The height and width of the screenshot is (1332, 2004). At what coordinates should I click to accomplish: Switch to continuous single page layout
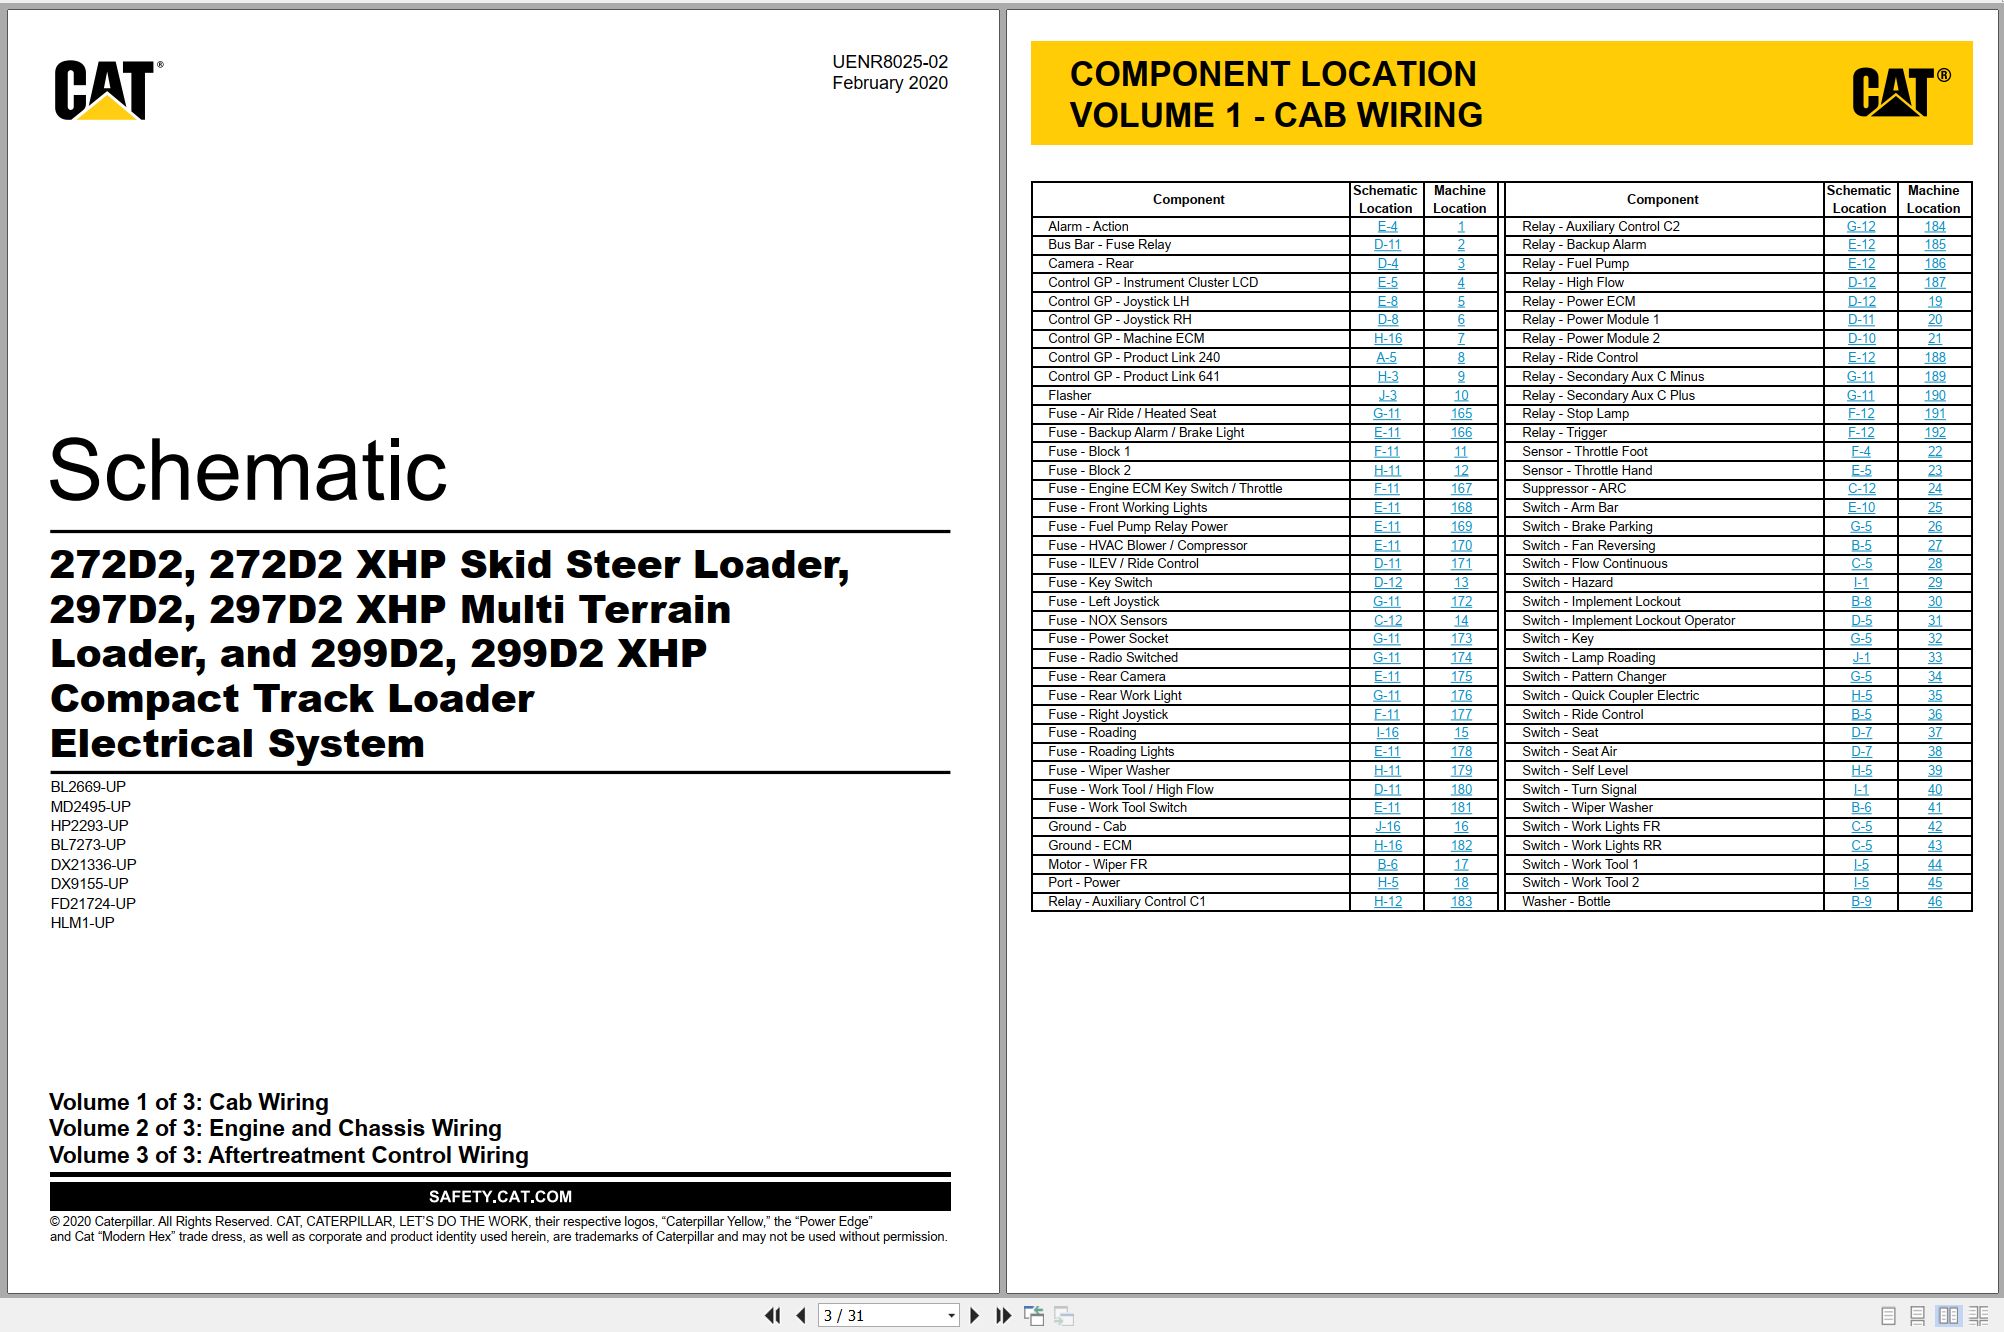pos(1917,1316)
